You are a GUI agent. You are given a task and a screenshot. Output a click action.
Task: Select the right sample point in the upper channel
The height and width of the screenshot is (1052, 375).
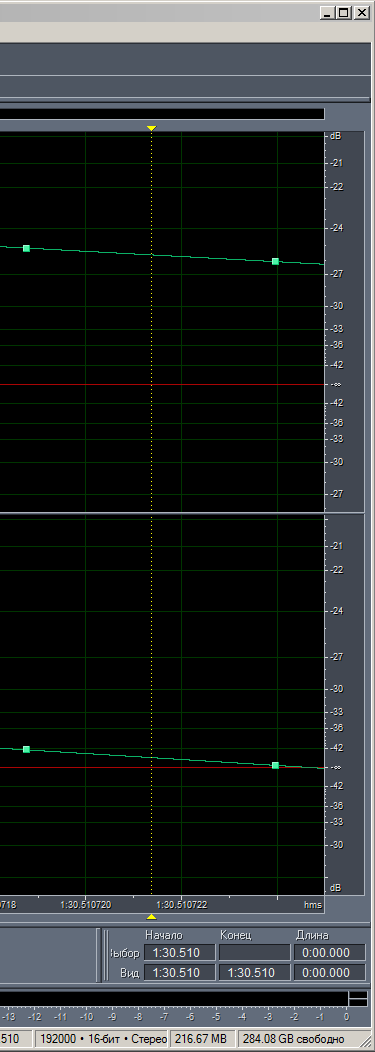pyautogui.click(x=276, y=261)
